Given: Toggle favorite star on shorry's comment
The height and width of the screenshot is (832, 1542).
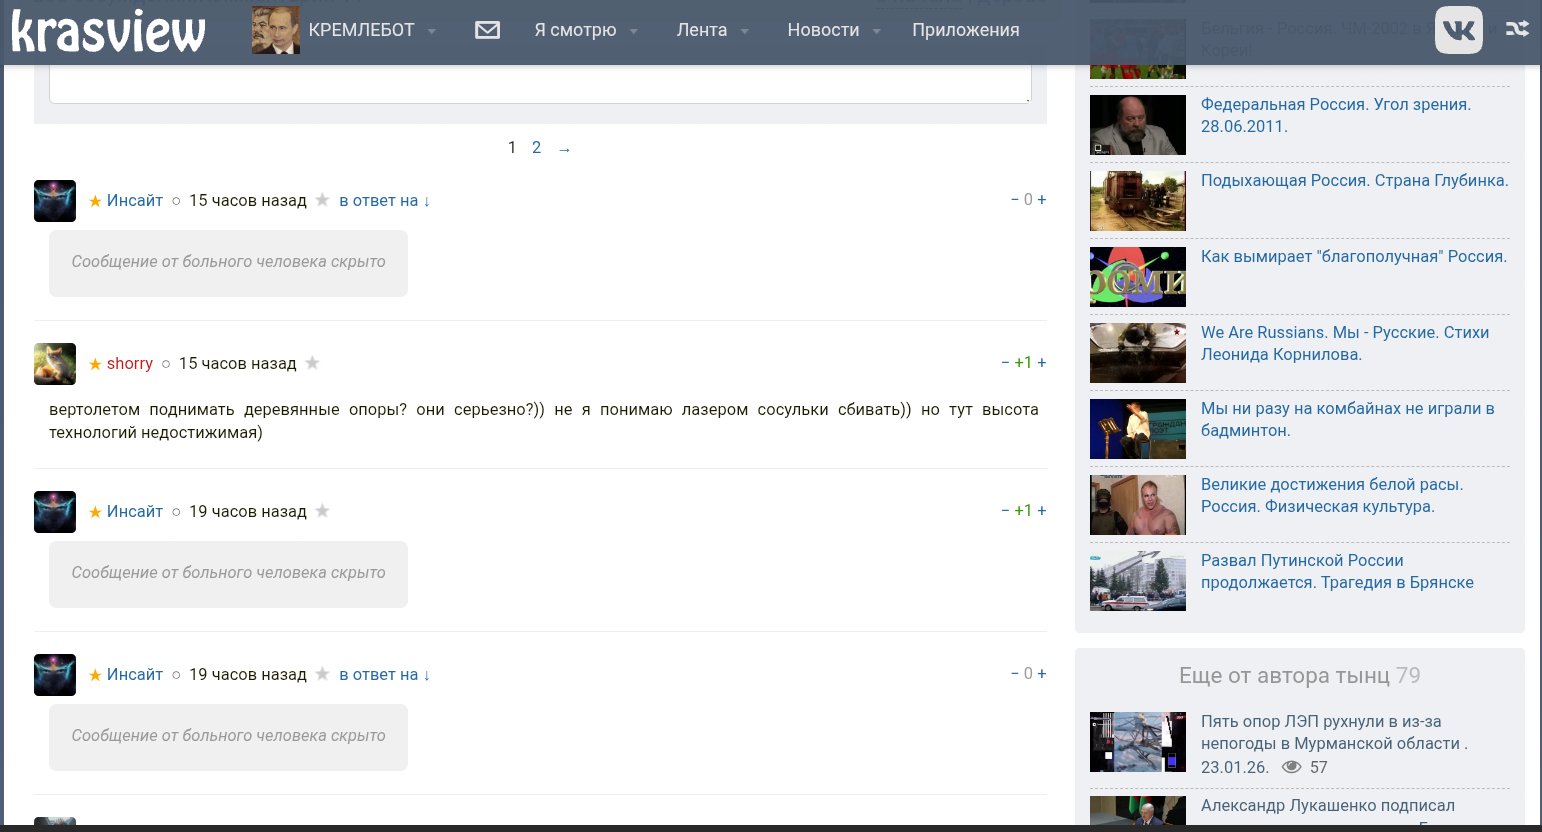Looking at the screenshot, I should pos(313,363).
